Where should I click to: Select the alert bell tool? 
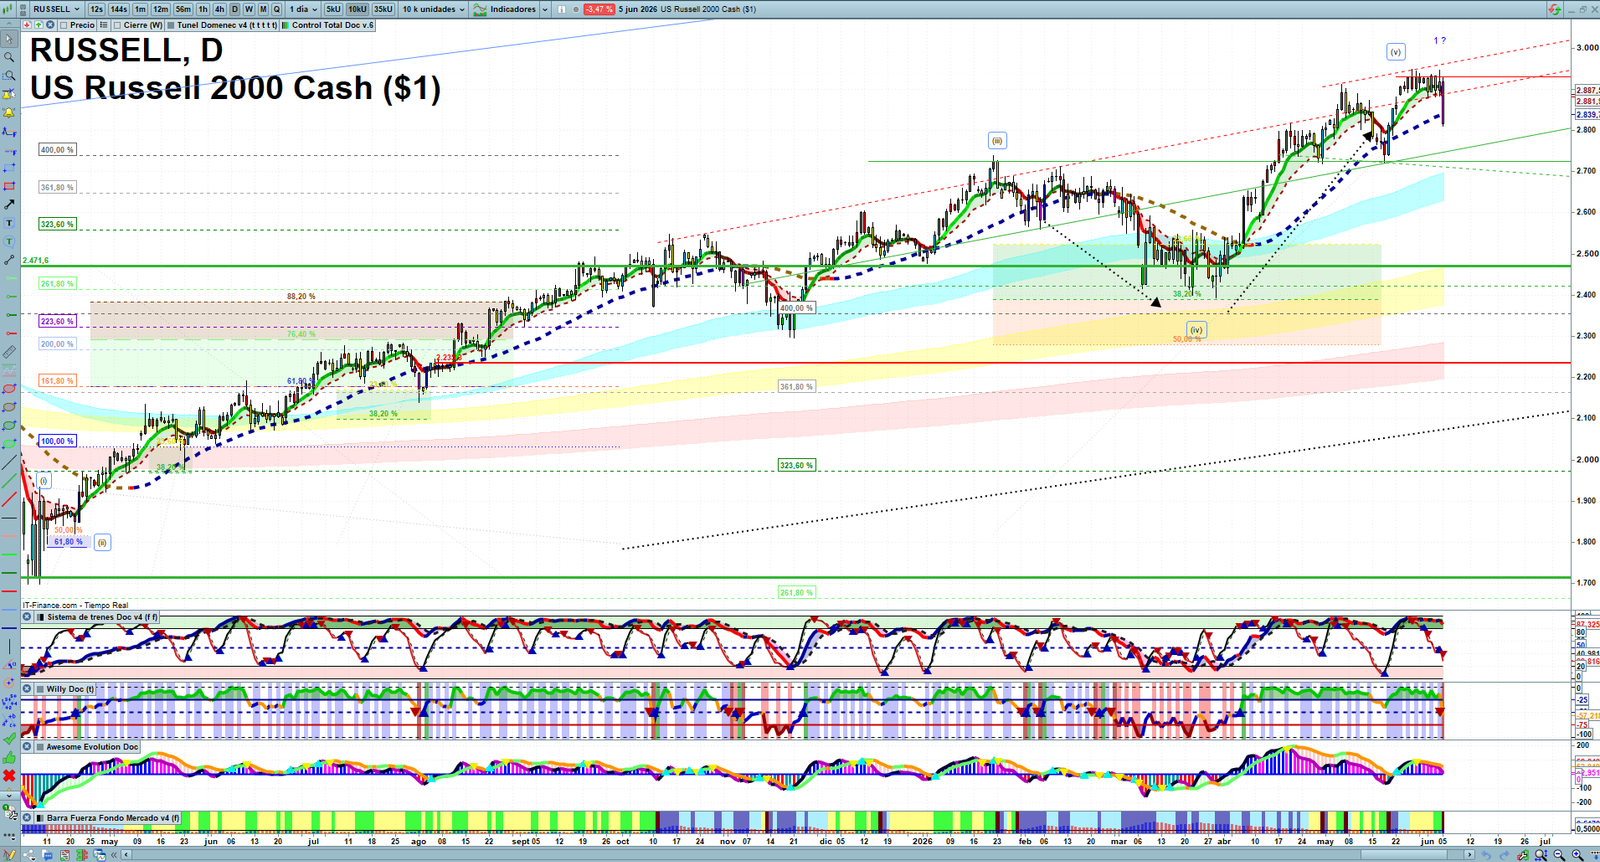pyautogui.click(x=9, y=113)
